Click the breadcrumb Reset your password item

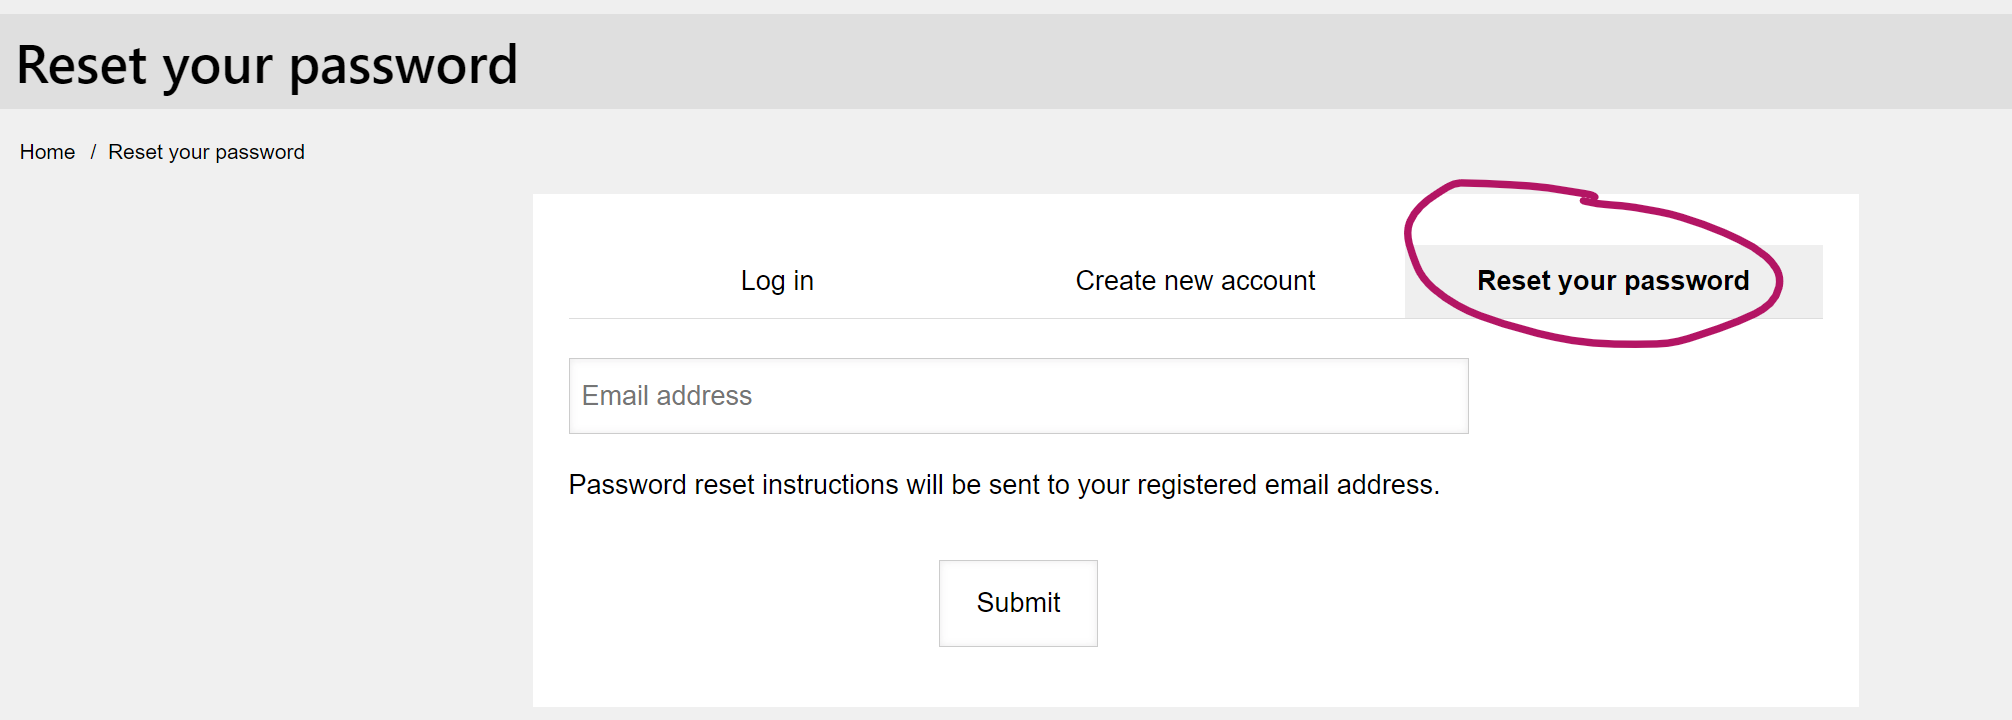coord(206,152)
